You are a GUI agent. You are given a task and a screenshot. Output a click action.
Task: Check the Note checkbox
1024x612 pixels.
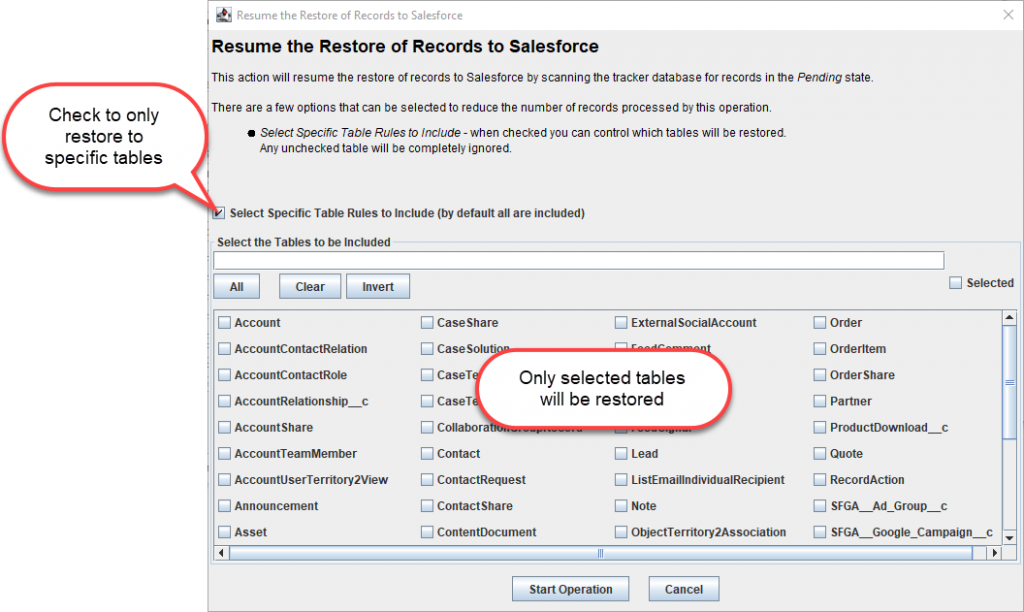(621, 506)
